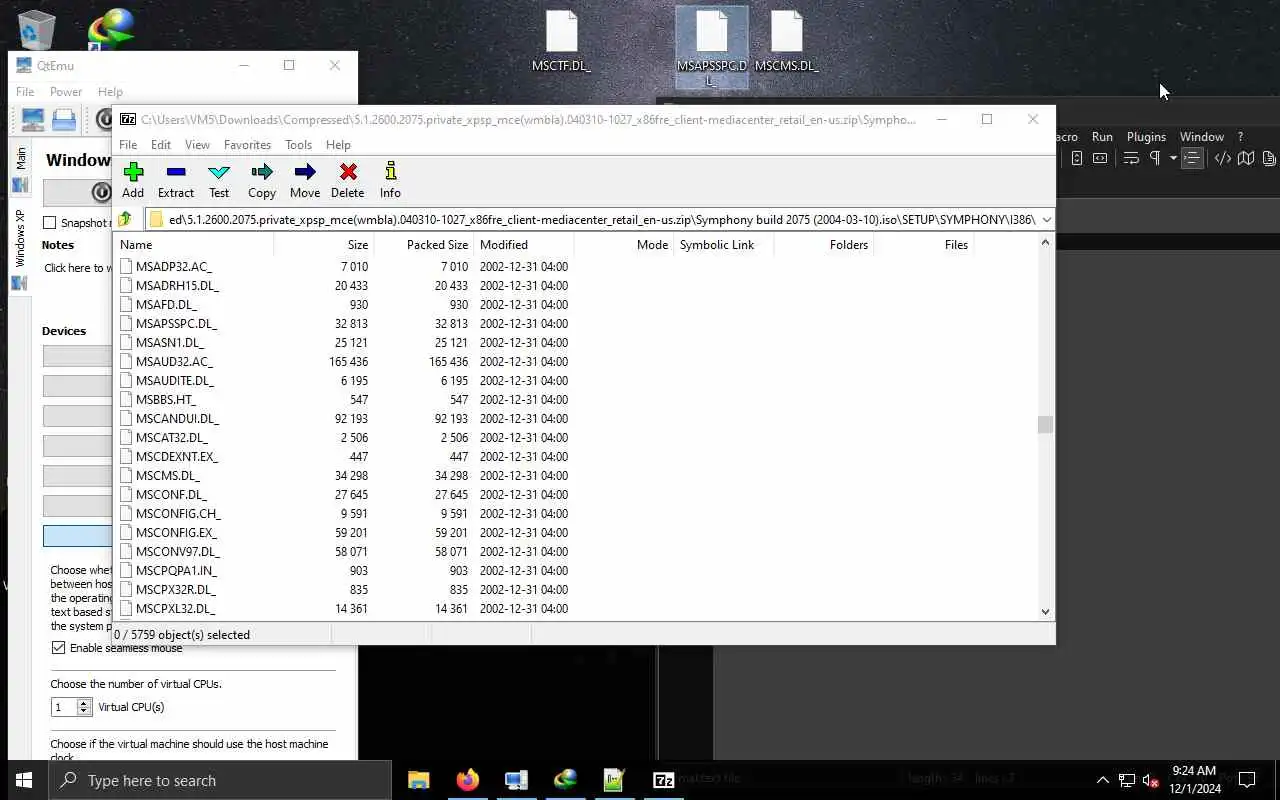Select the MSCTF.DL_ desktop file
Viewport: 1280px width, 800px height.
pos(561,42)
